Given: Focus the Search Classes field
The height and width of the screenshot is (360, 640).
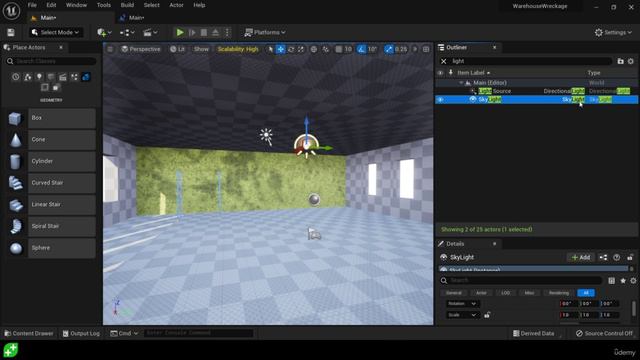Looking at the screenshot, I should (x=51, y=61).
